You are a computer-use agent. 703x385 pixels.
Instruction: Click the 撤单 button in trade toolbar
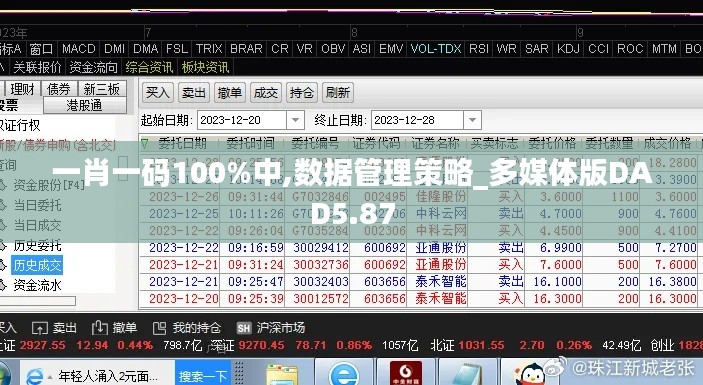tap(230, 93)
